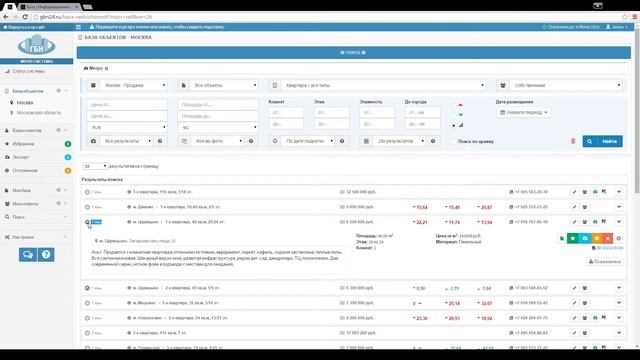Click the flag icon on the м. Царицыно 1-к row
640x360 pixels.
pos(604,222)
